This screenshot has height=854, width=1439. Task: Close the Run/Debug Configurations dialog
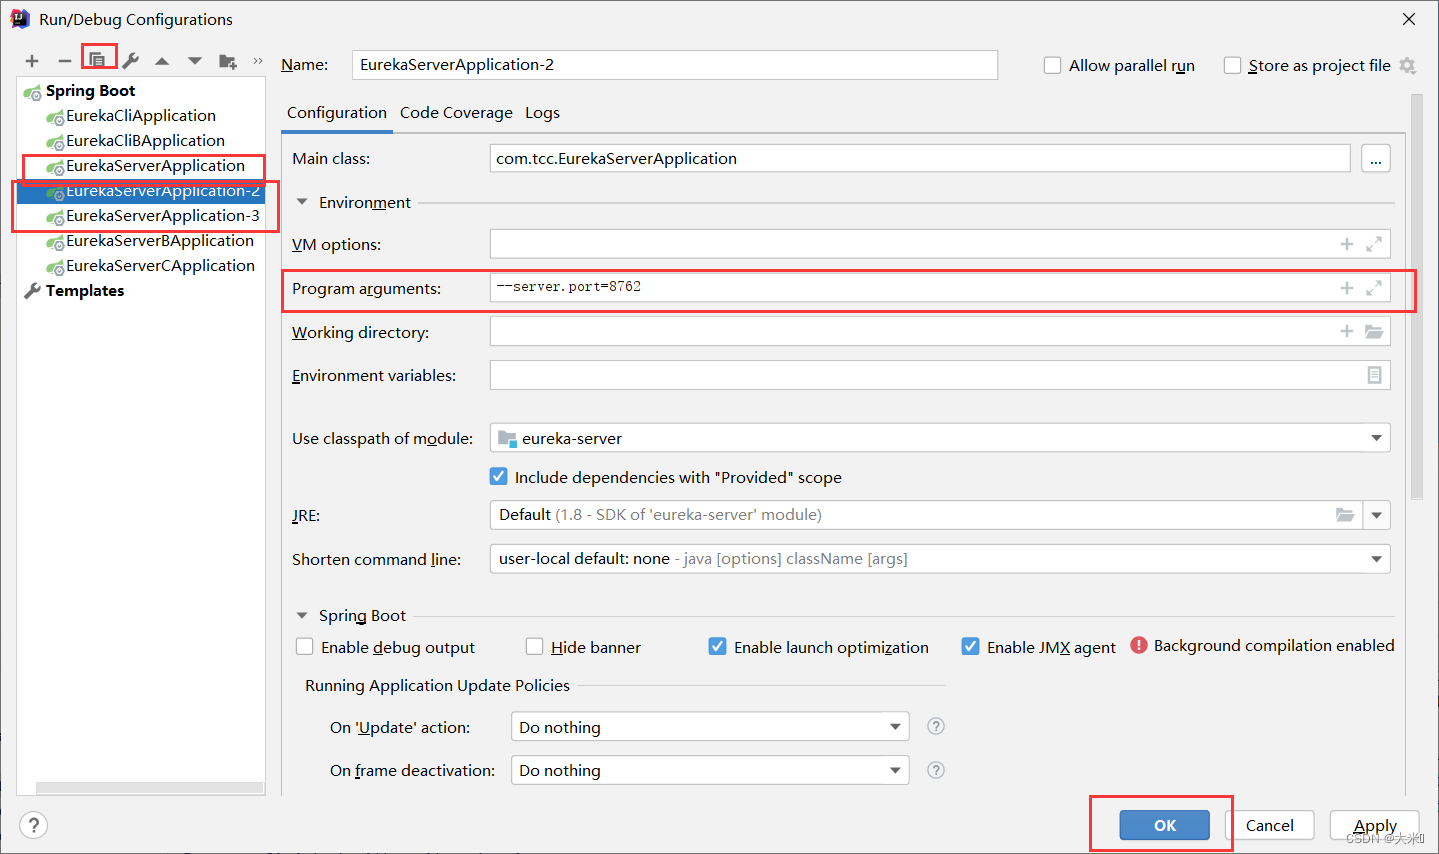tap(1409, 19)
